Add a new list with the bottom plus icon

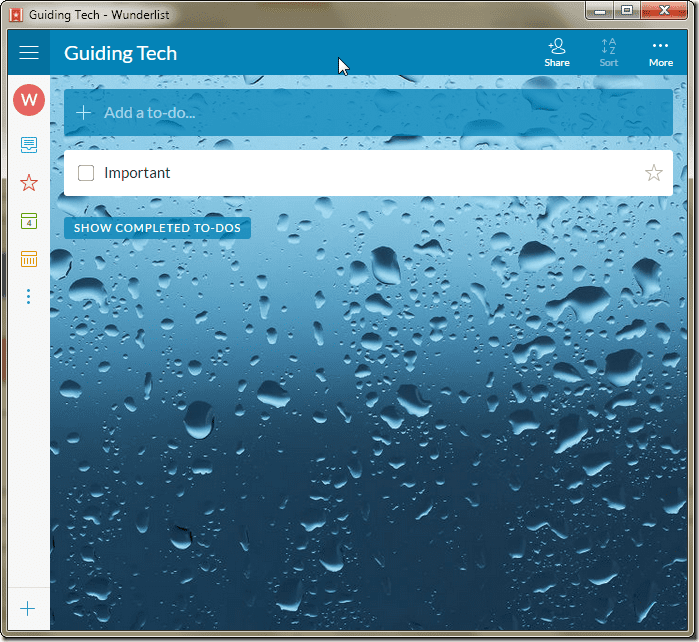click(28, 609)
